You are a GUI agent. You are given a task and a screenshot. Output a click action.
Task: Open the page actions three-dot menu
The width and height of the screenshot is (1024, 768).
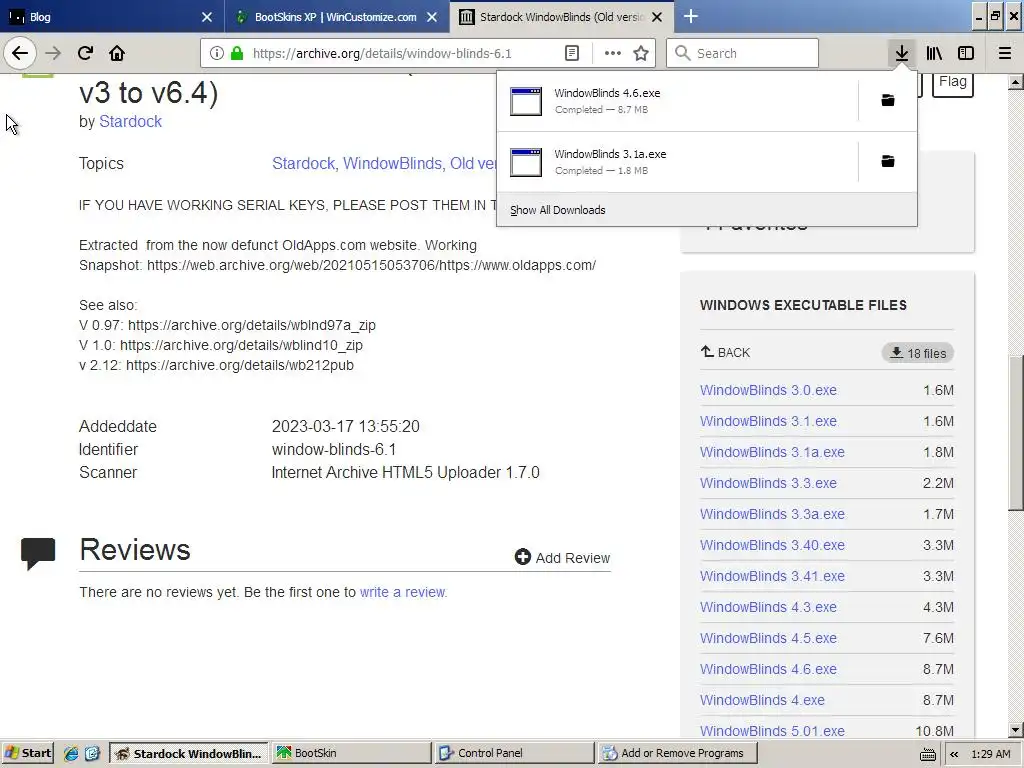tap(613, 54)
